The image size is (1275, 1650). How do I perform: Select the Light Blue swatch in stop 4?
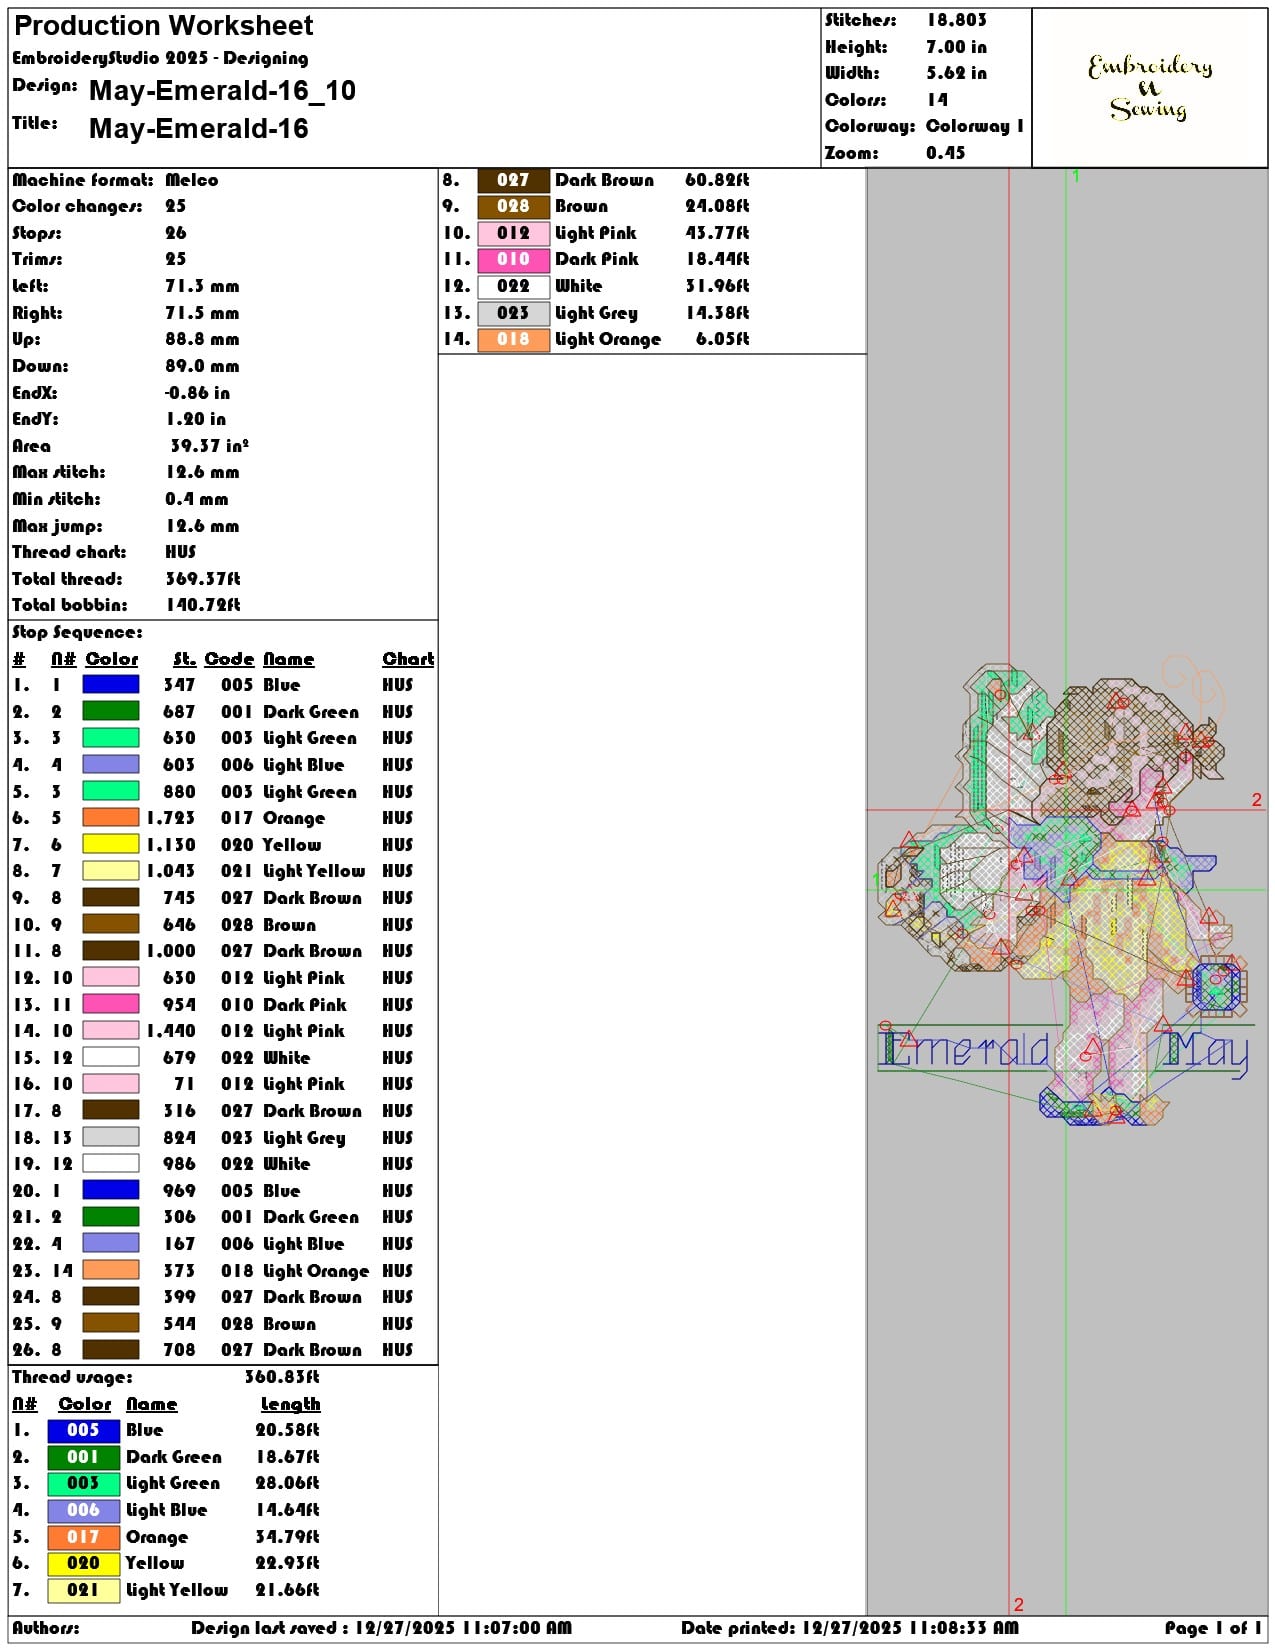tap(110, 765)
